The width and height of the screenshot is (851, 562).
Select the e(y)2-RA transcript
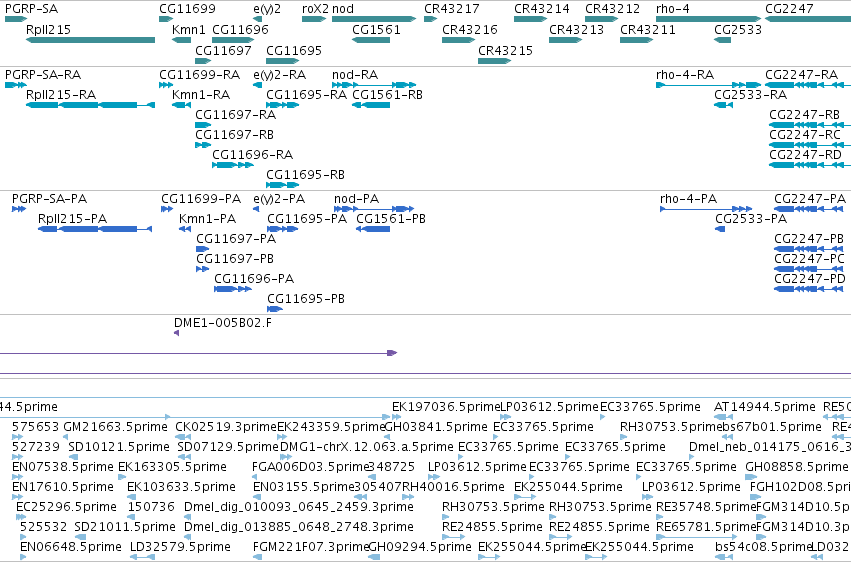pyautogui.click(x=257, y=85)
